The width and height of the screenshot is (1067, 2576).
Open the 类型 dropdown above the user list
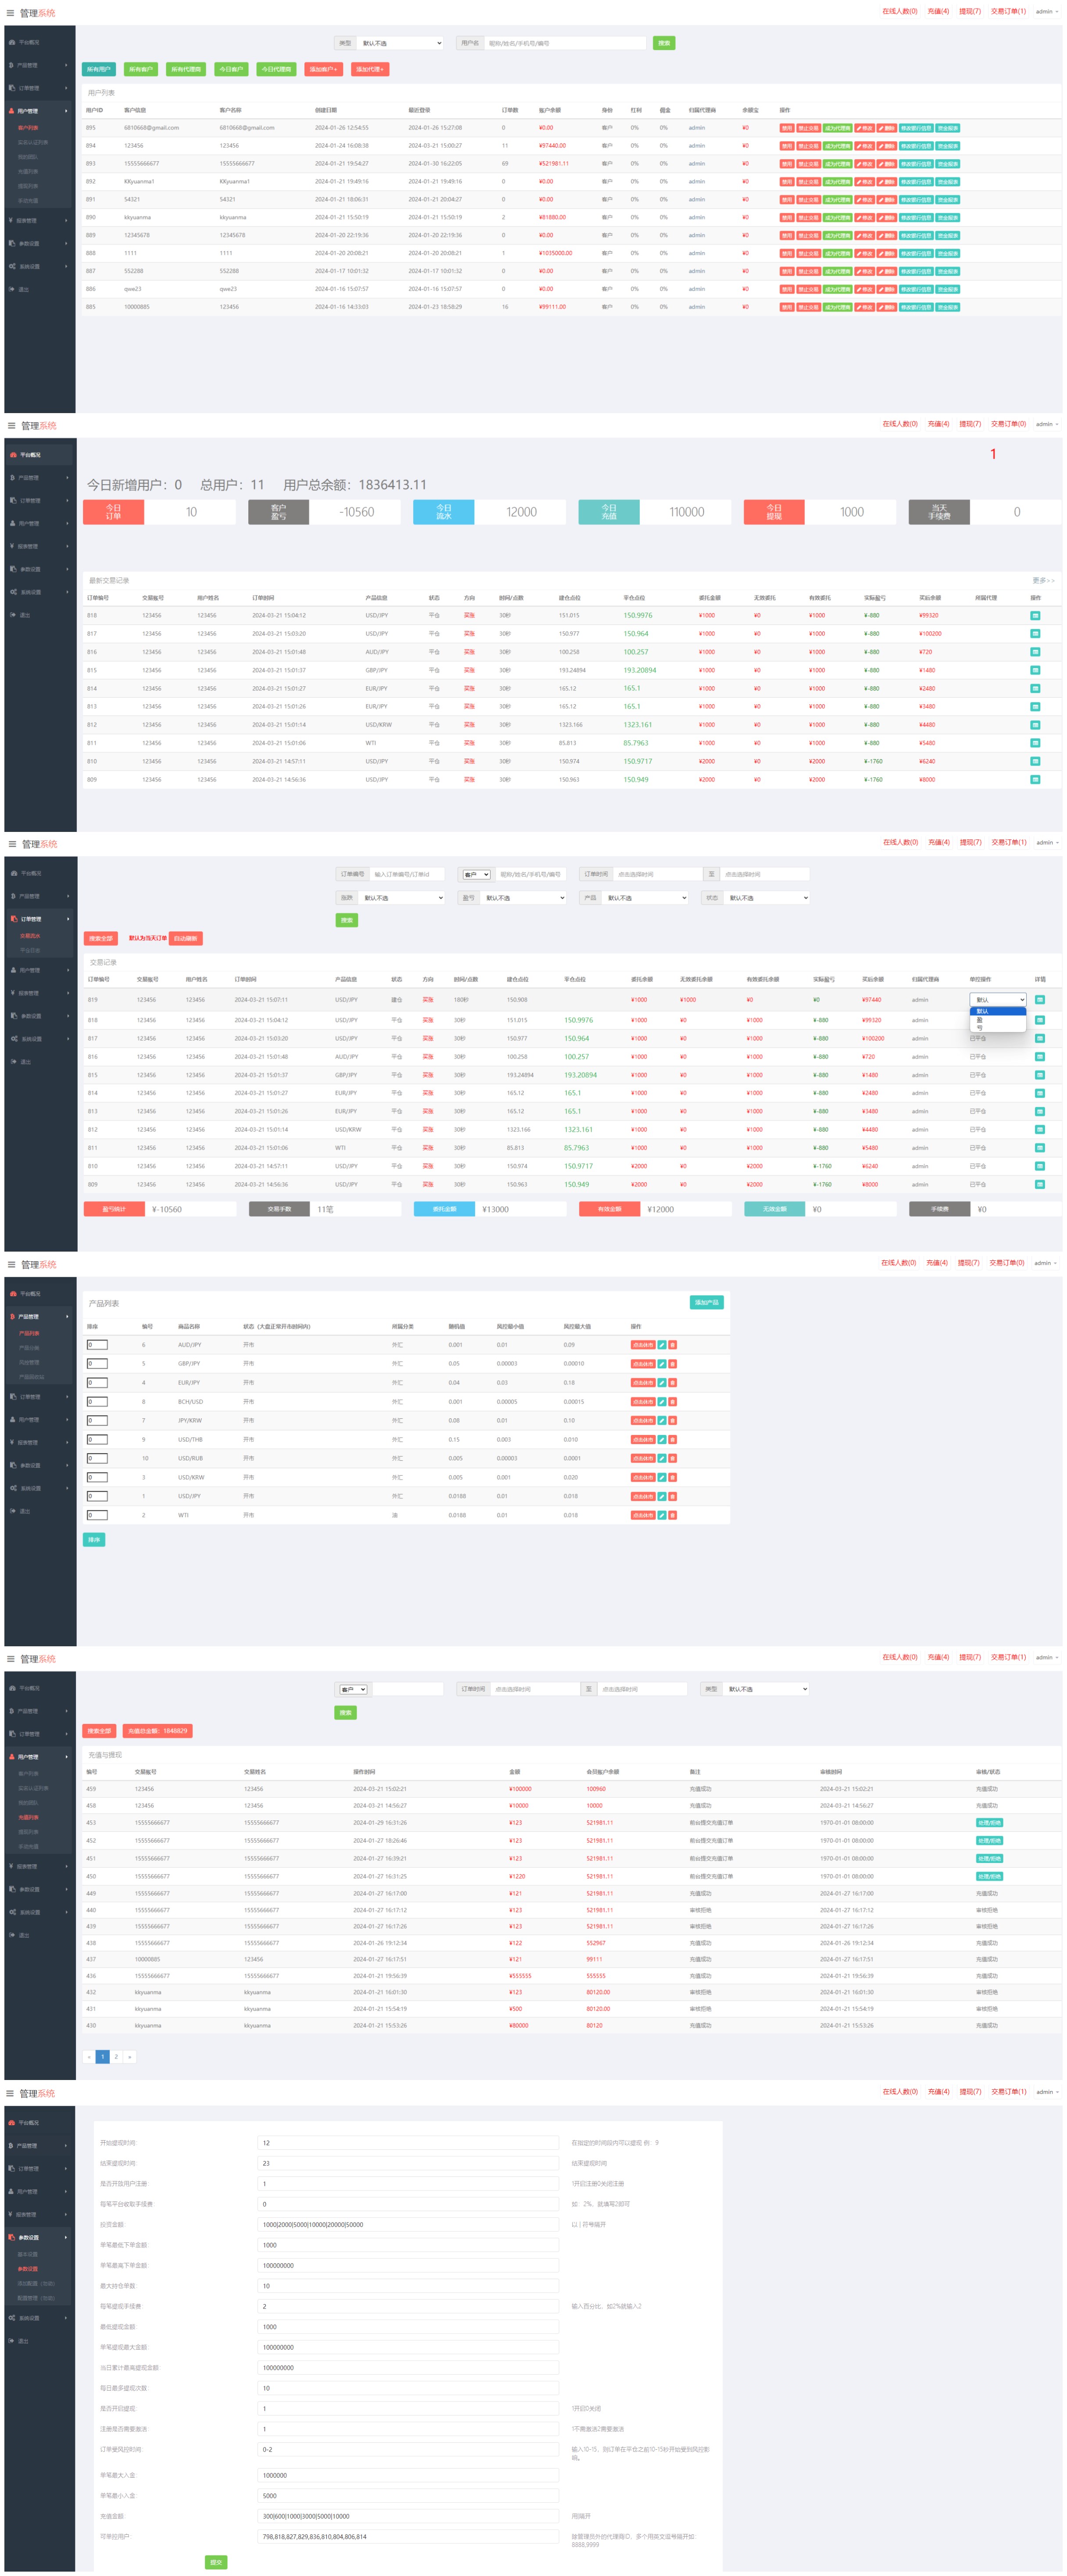click(x=400, y=43)
